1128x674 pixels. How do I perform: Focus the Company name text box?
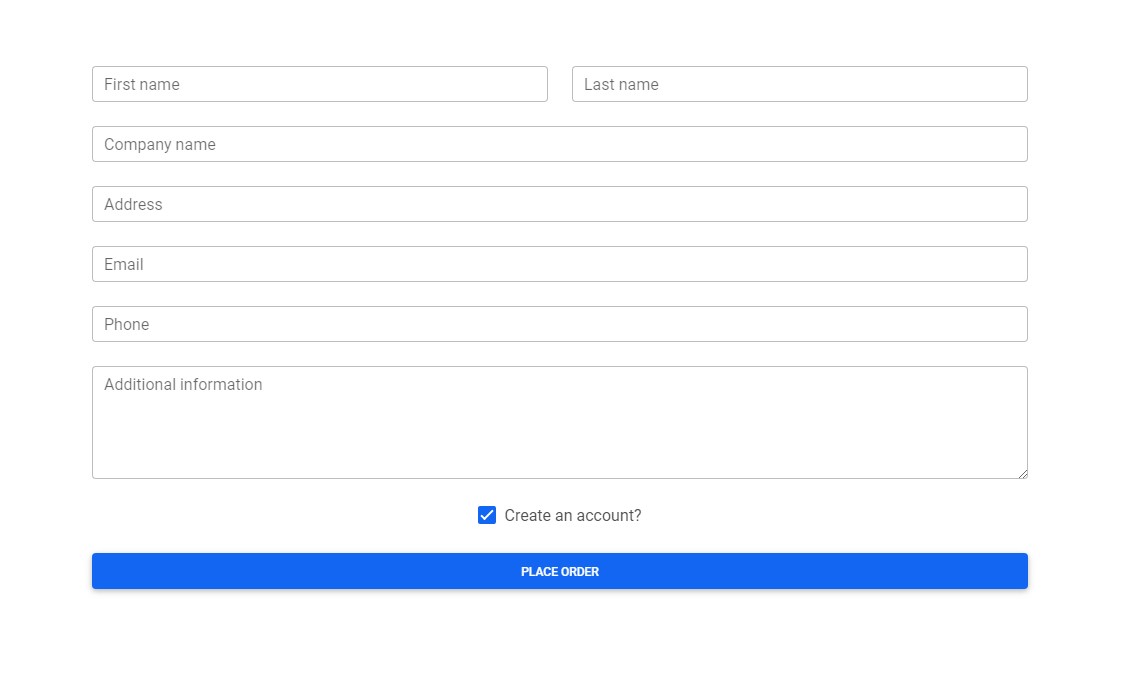560,144
